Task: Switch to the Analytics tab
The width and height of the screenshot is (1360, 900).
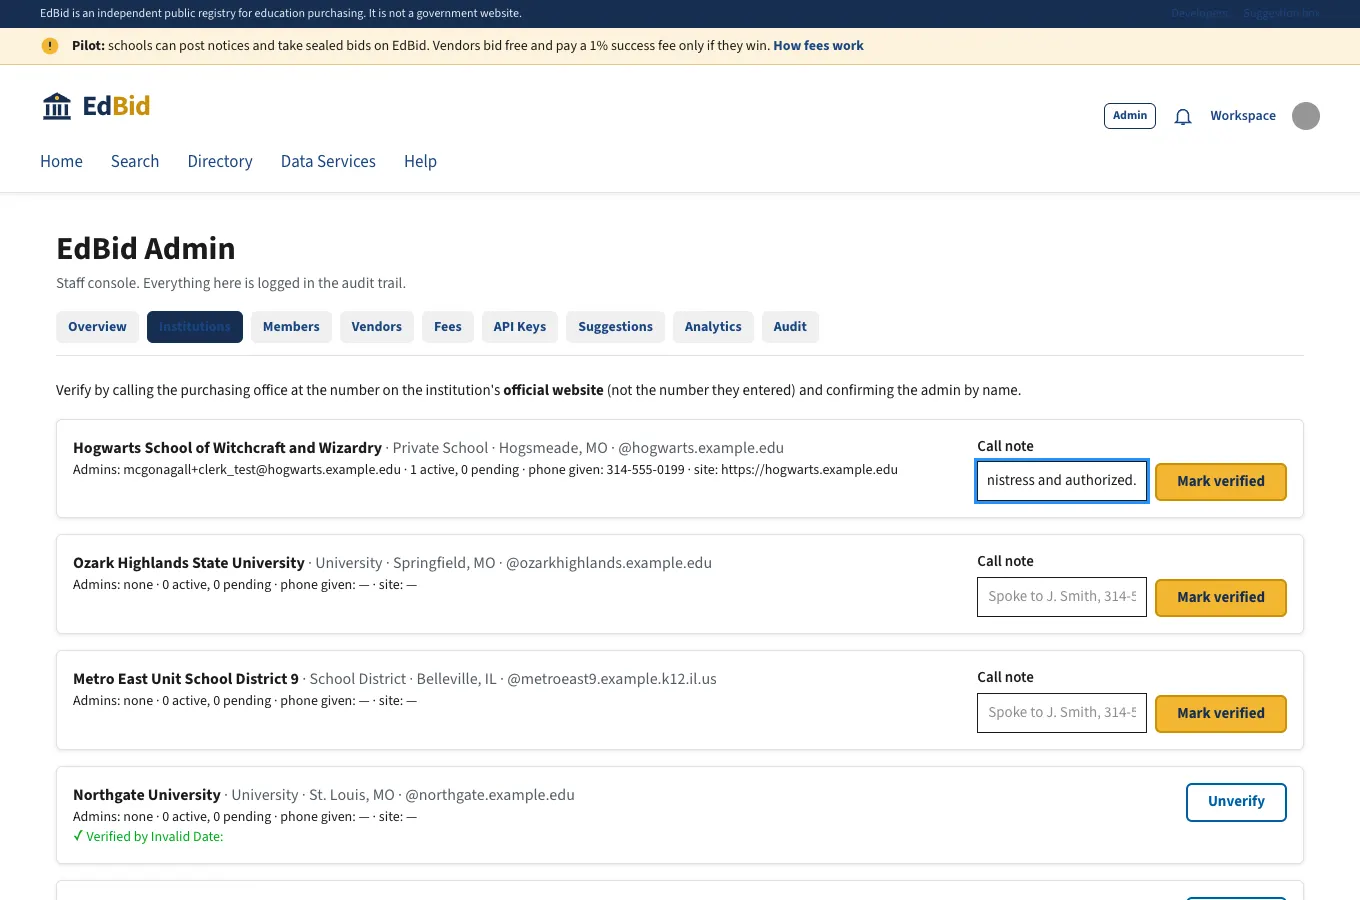Action: [x=713, y=327]
